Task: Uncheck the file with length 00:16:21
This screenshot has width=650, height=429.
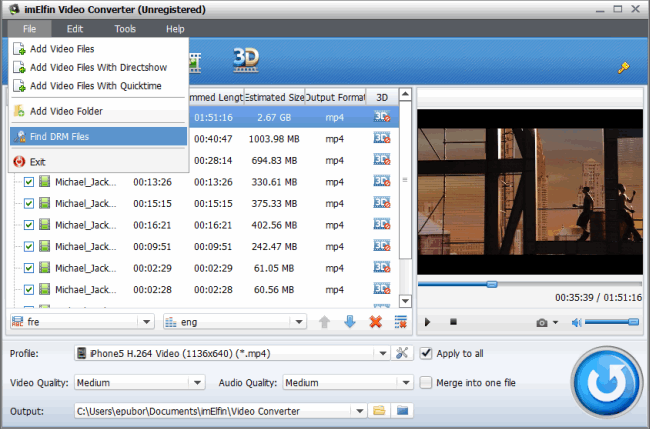Action: pos(29,225)
